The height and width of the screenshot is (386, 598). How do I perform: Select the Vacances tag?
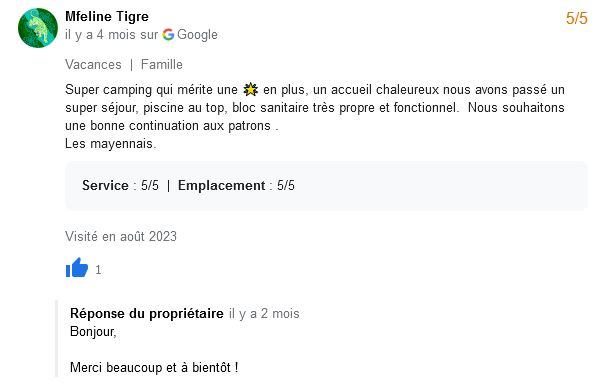pos(93,64)
